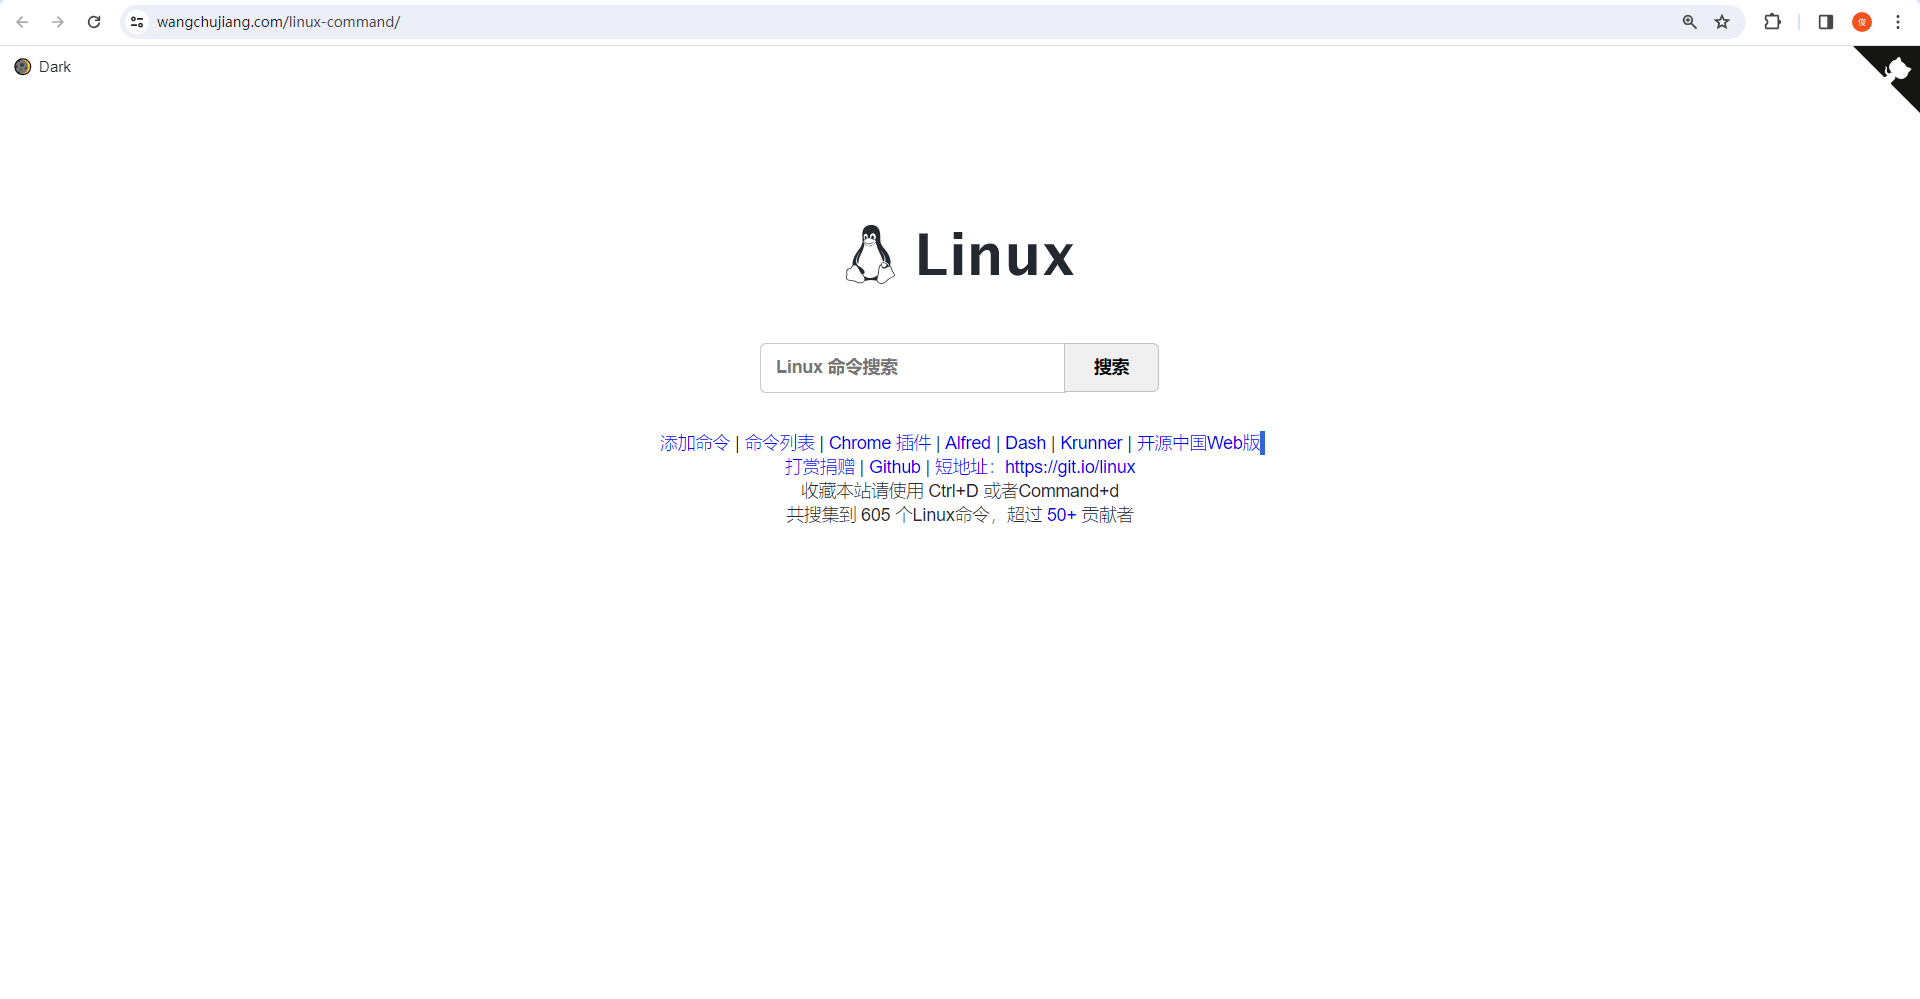Click the browser profile avatar icon

point(1861,21)
